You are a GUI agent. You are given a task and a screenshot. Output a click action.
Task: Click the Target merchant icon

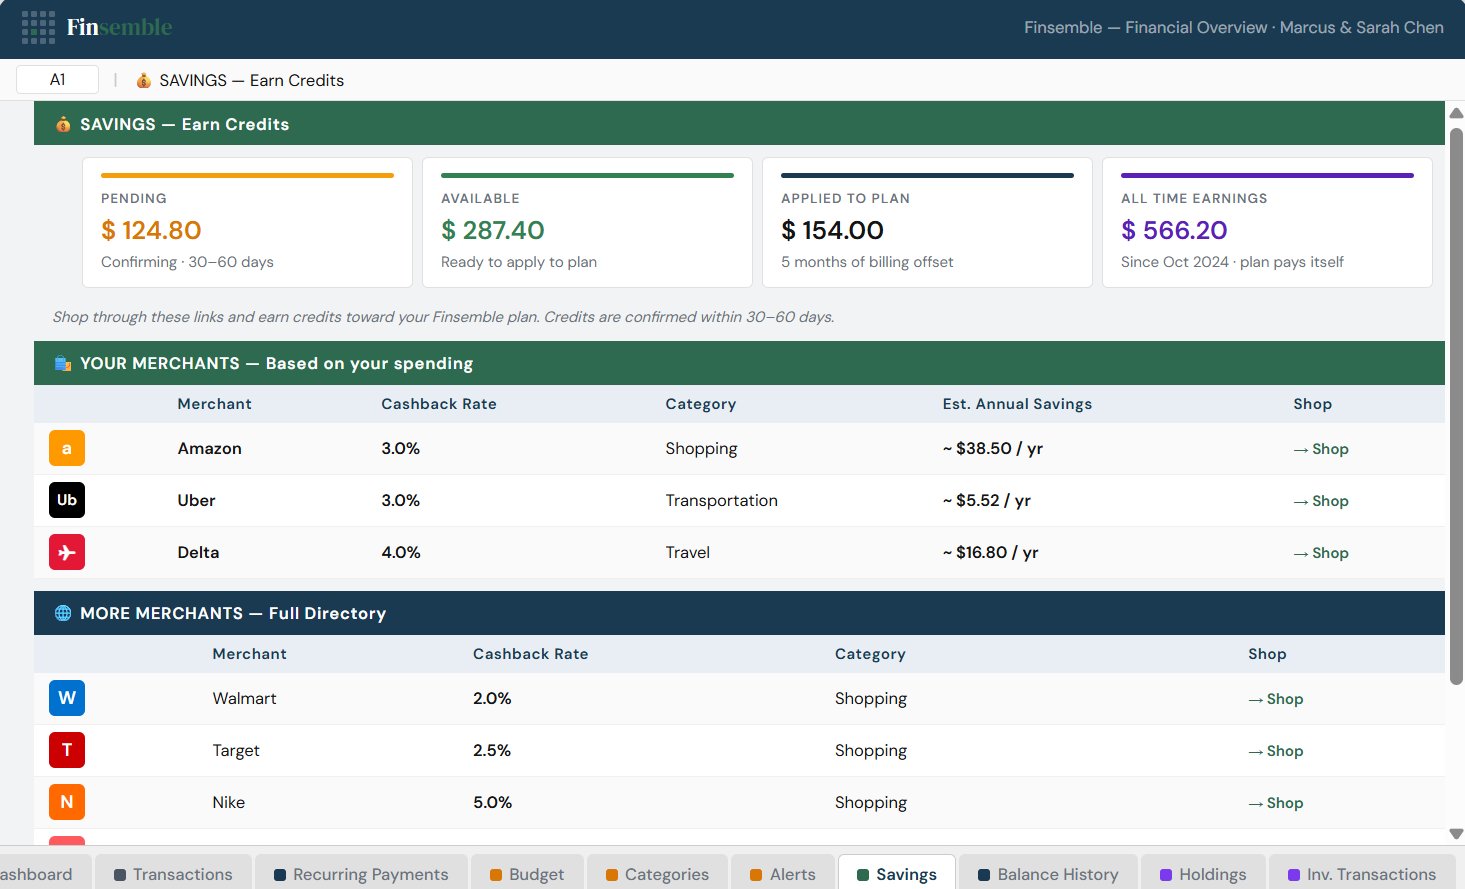pos(66,750)
